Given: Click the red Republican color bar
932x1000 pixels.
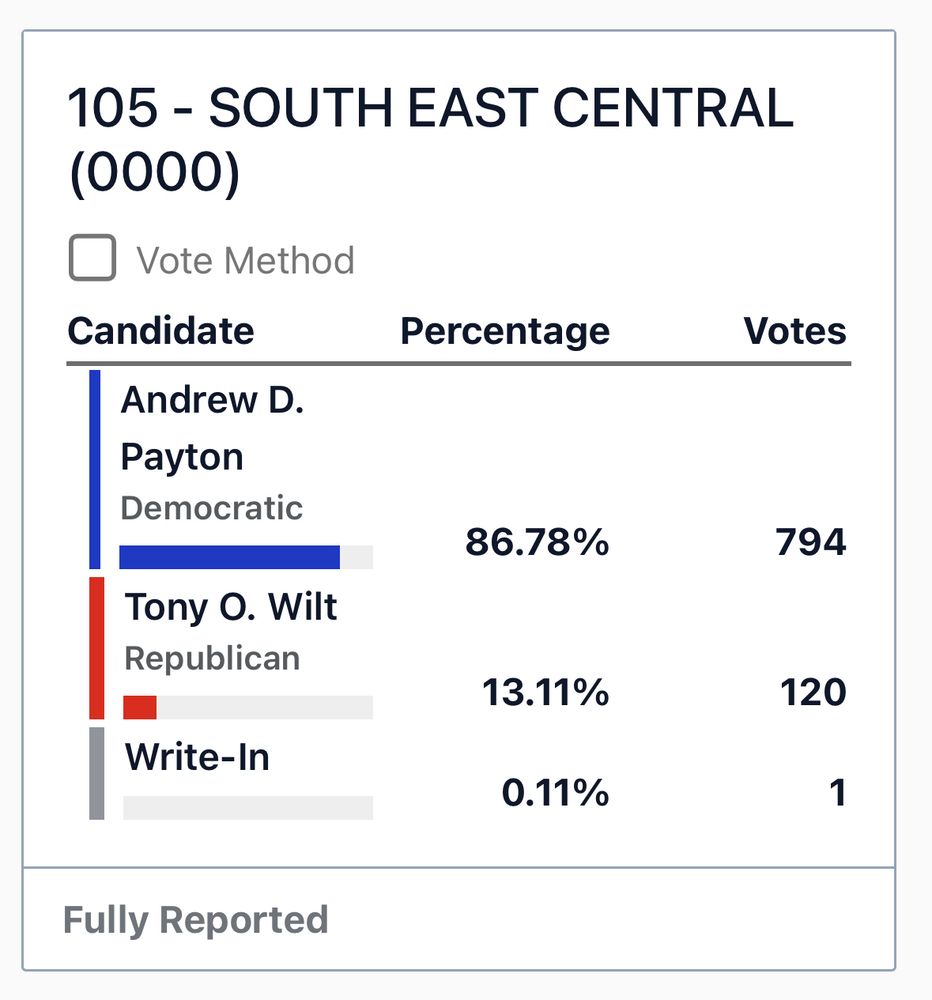Looking at the screenshot, I should tap(96, 648).
